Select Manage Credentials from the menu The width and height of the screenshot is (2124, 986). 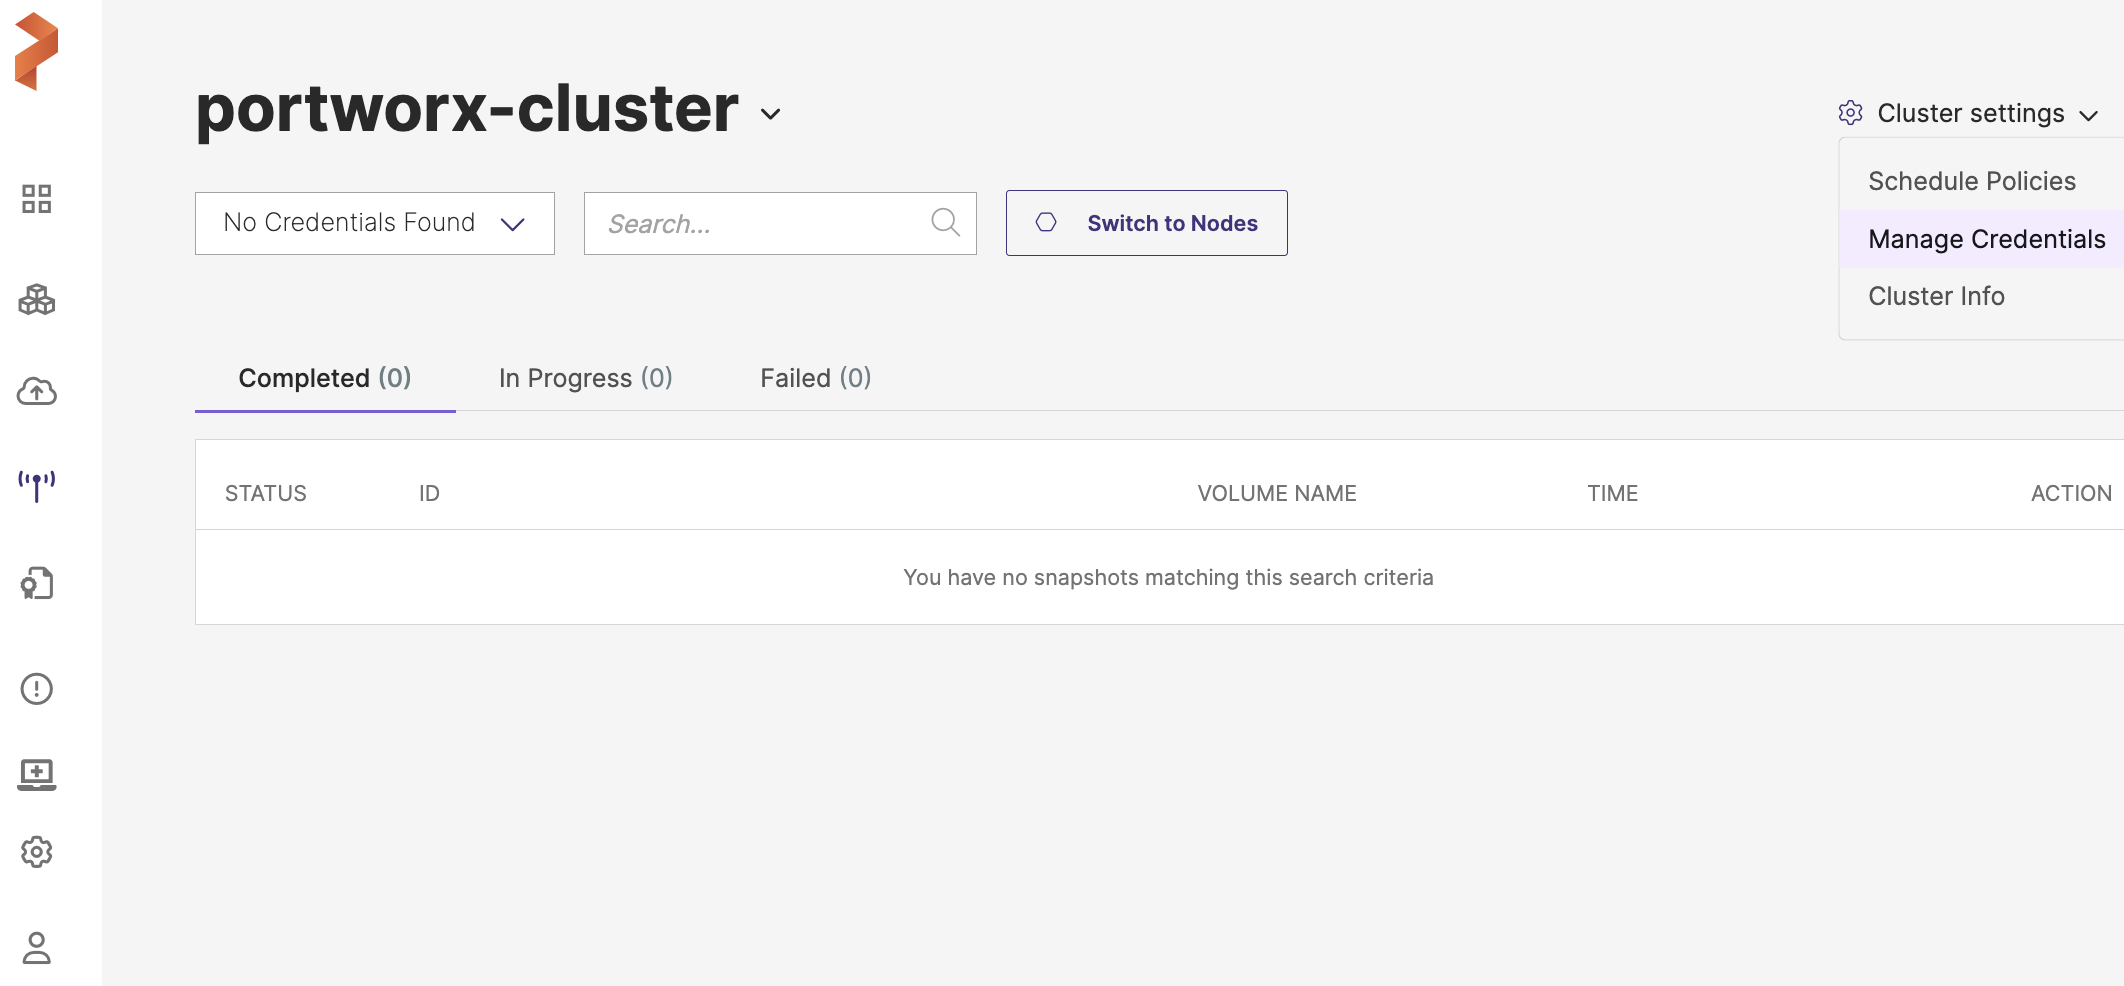pyautogui.click(x=1986, y=239)
